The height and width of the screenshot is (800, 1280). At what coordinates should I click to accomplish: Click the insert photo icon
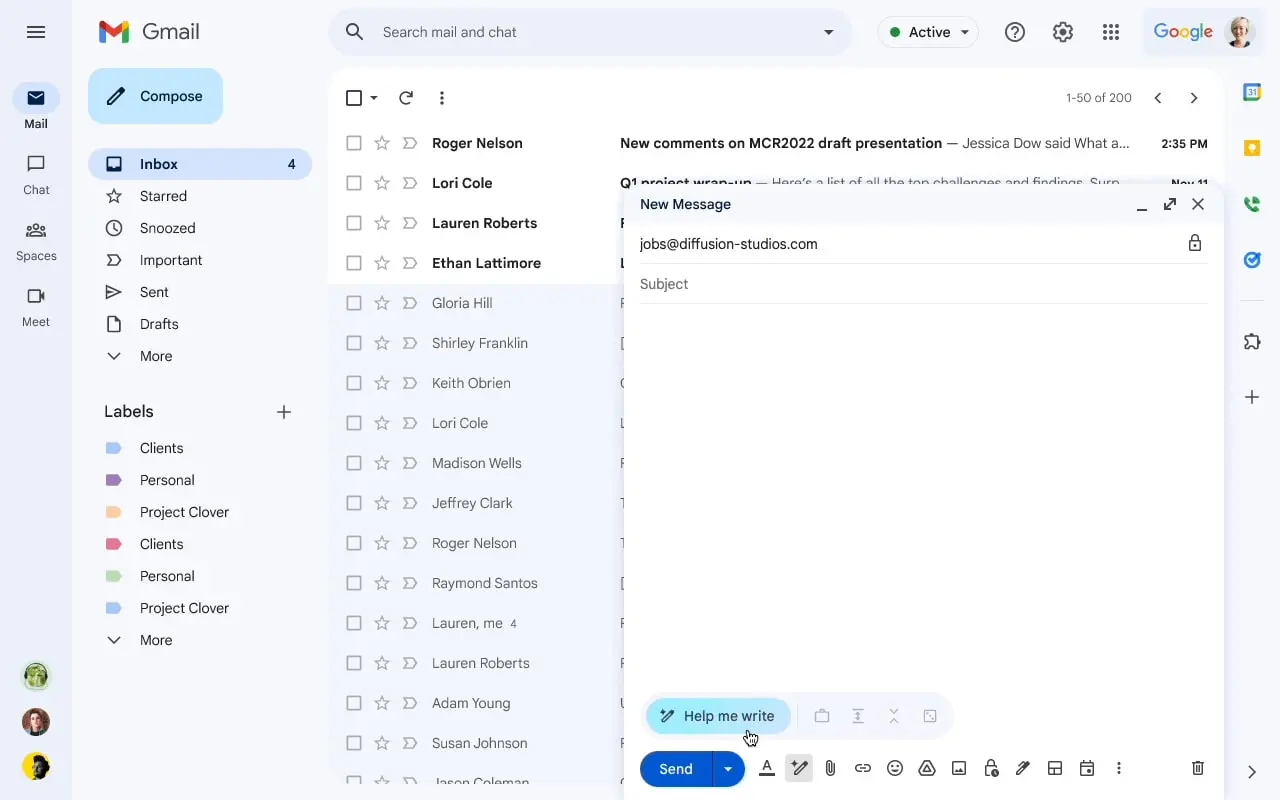959,768
